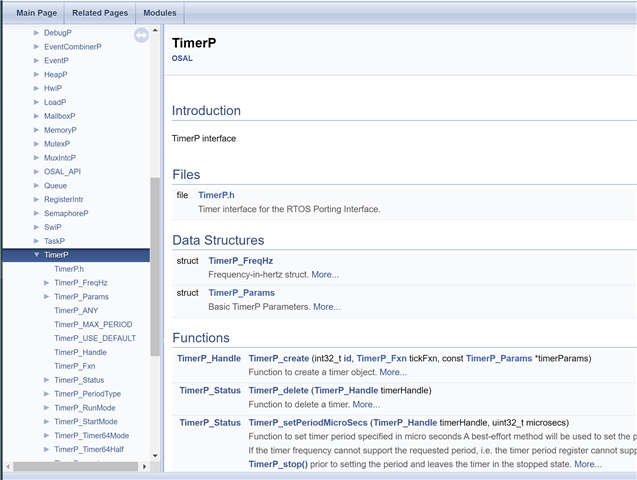
Task: Select MemoryP in navigation tree
Action: point(60,130)
